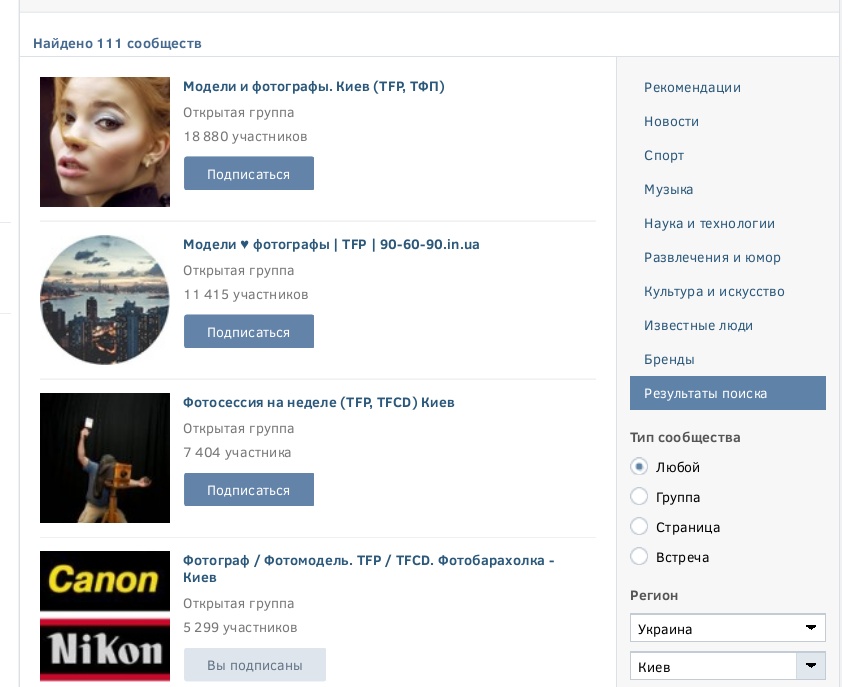This screenshot has width=865, height=687.
Task: Click the photographer with camera avatar
Action: [105, 458]
